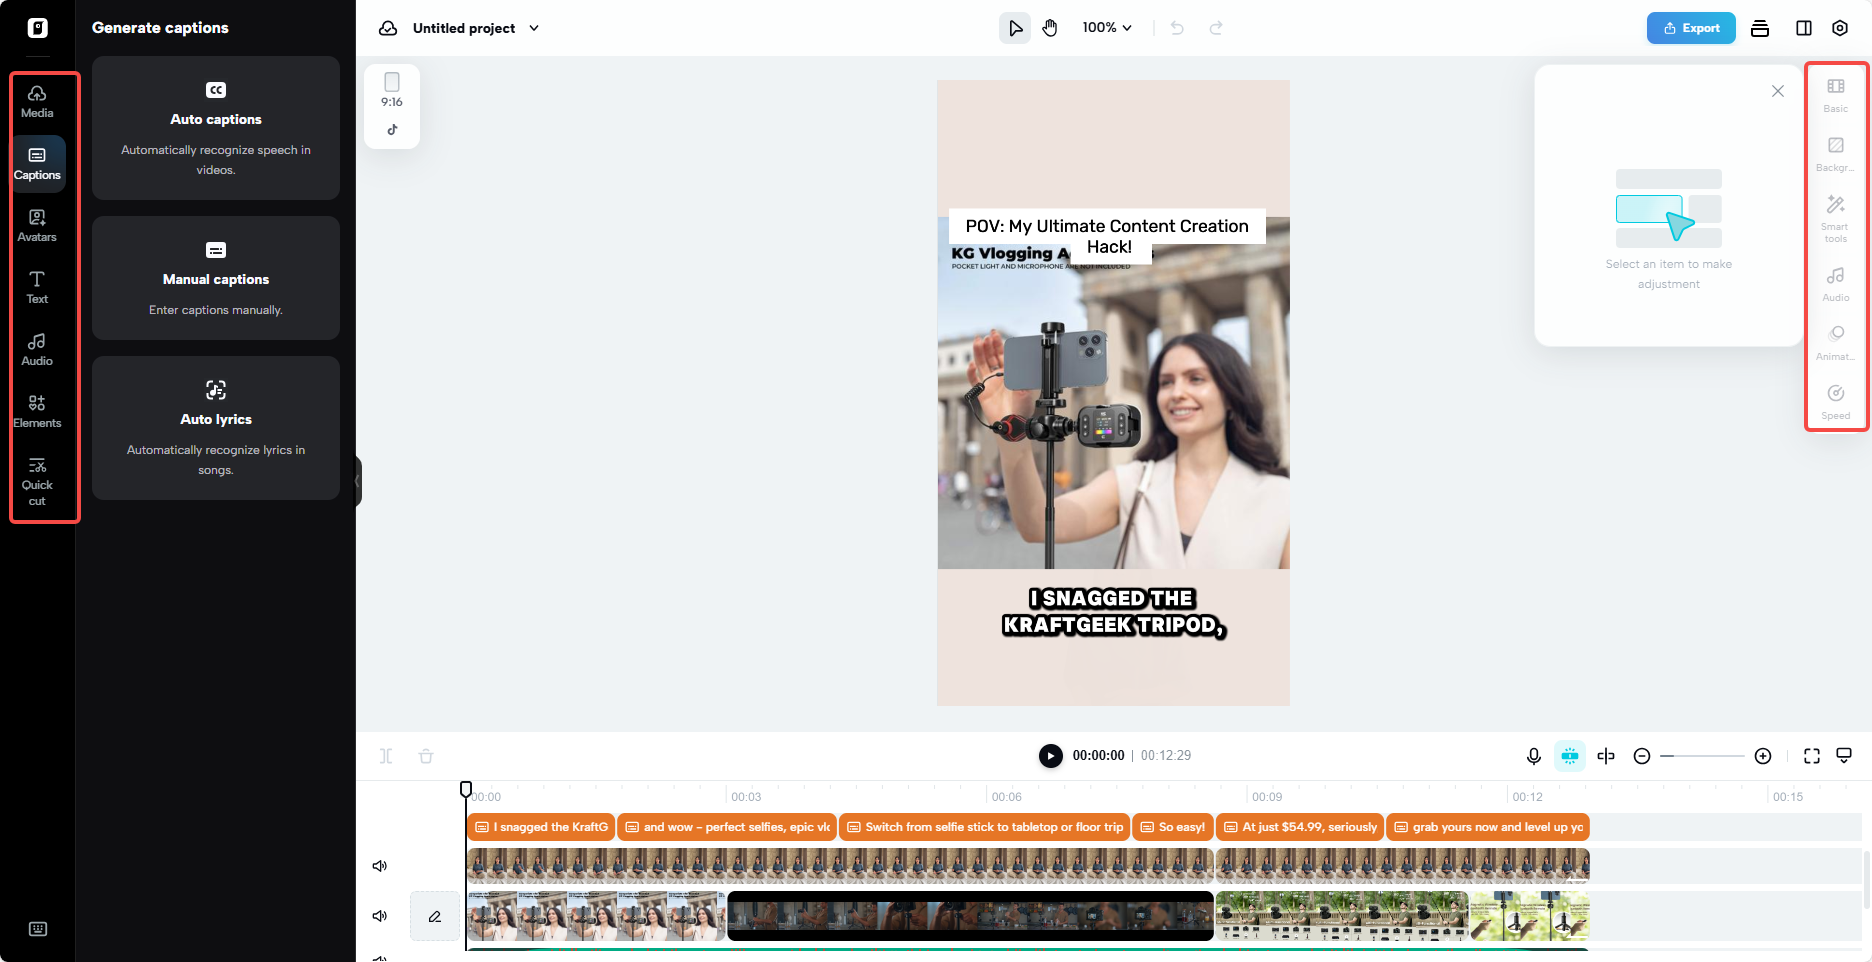Open the Avatars panel

pyautogui.click(x=37, y=226)
